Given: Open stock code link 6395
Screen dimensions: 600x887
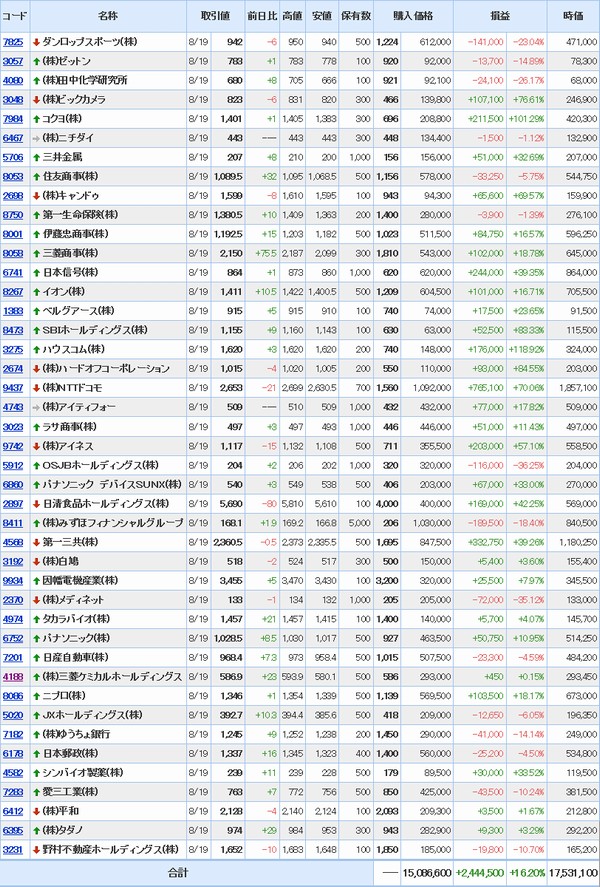Looking at the screenshot, I should click(13, 831).
